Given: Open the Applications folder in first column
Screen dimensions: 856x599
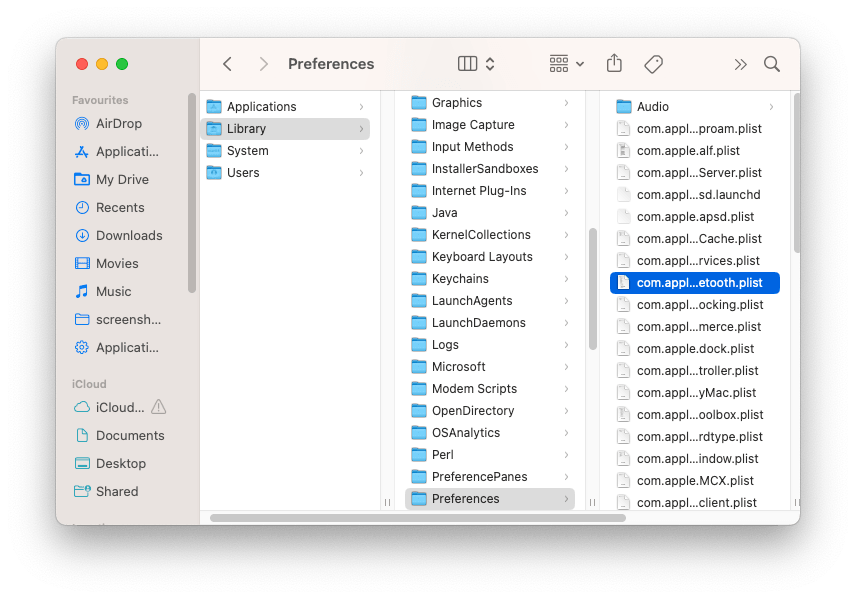Looking at the screenshot, I should pyautogui.click(x=261, y=107).
